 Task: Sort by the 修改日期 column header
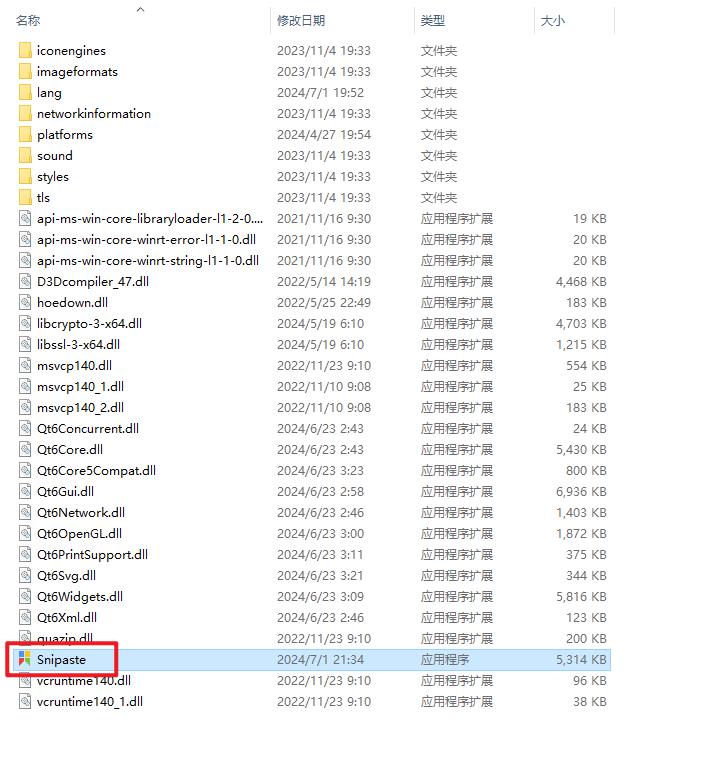click(x=301, y=20)
